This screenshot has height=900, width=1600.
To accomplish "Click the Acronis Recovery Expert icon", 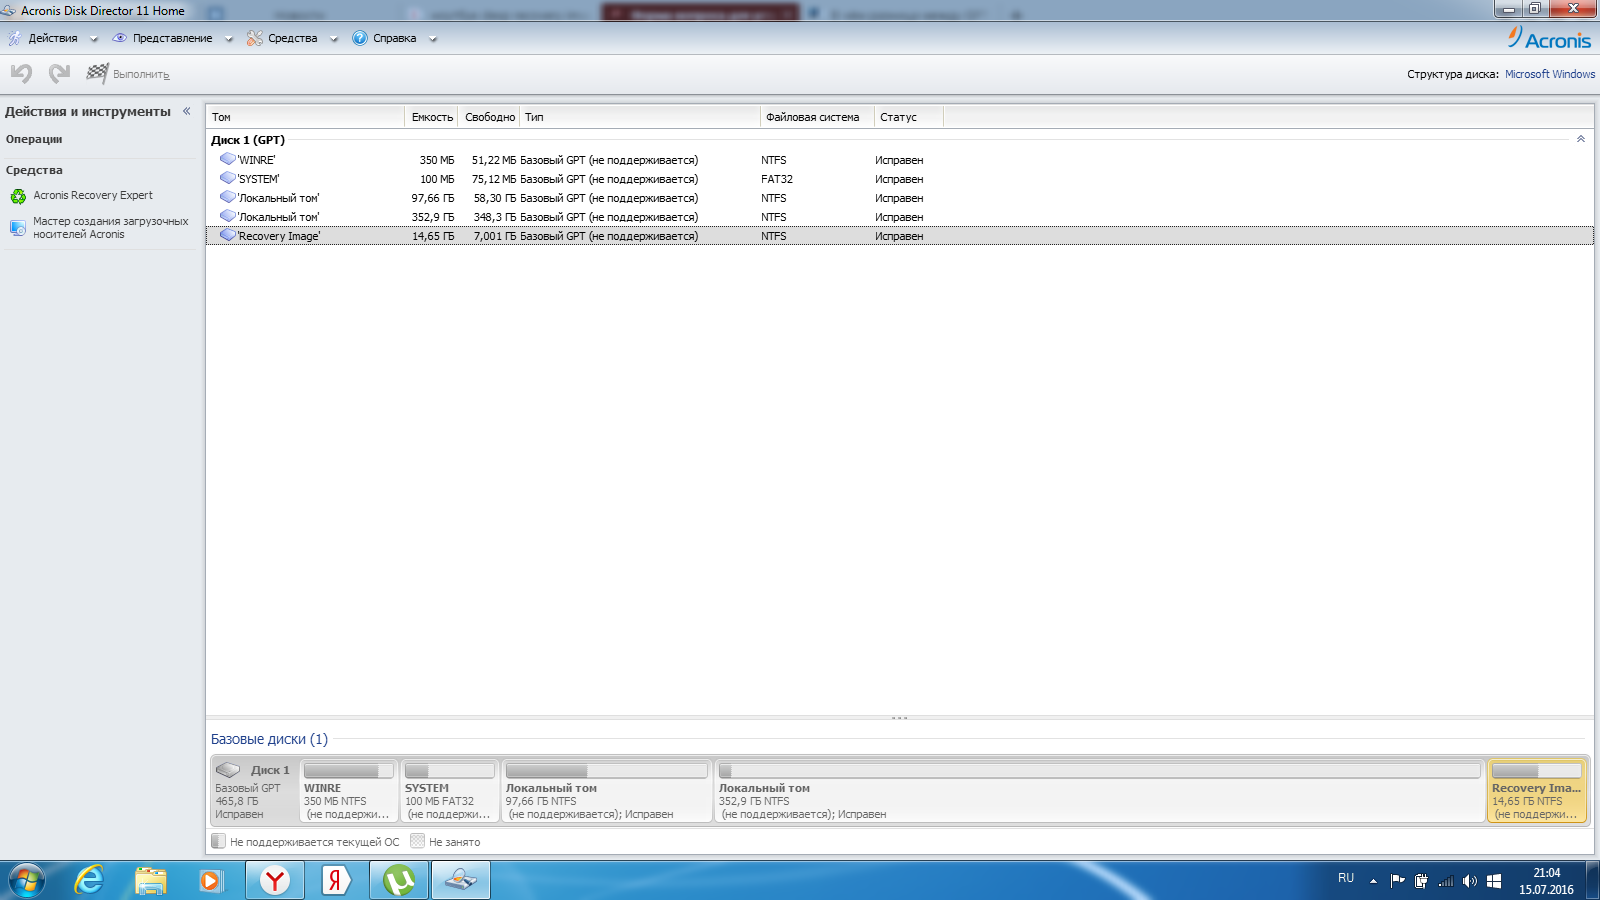I will 18,196.
